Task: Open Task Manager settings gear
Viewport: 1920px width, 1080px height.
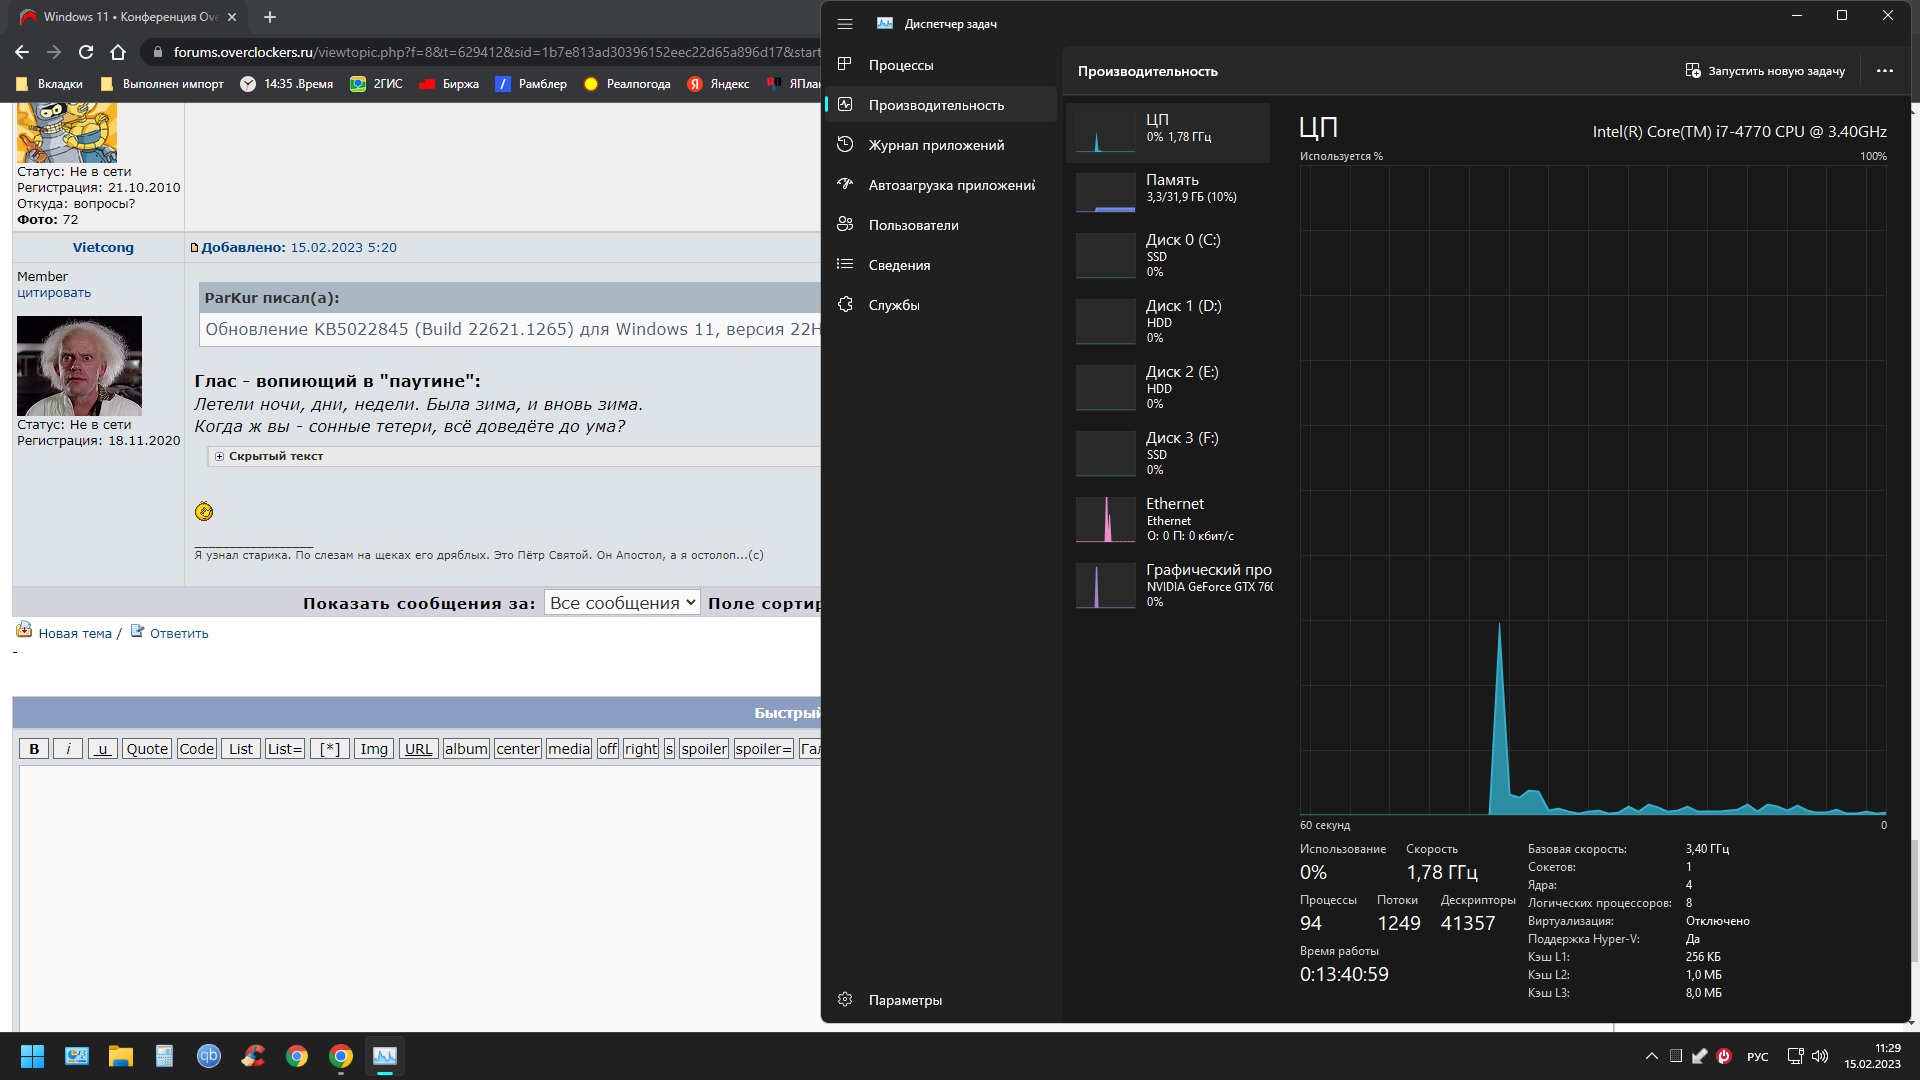Action: pos(845,1000)
